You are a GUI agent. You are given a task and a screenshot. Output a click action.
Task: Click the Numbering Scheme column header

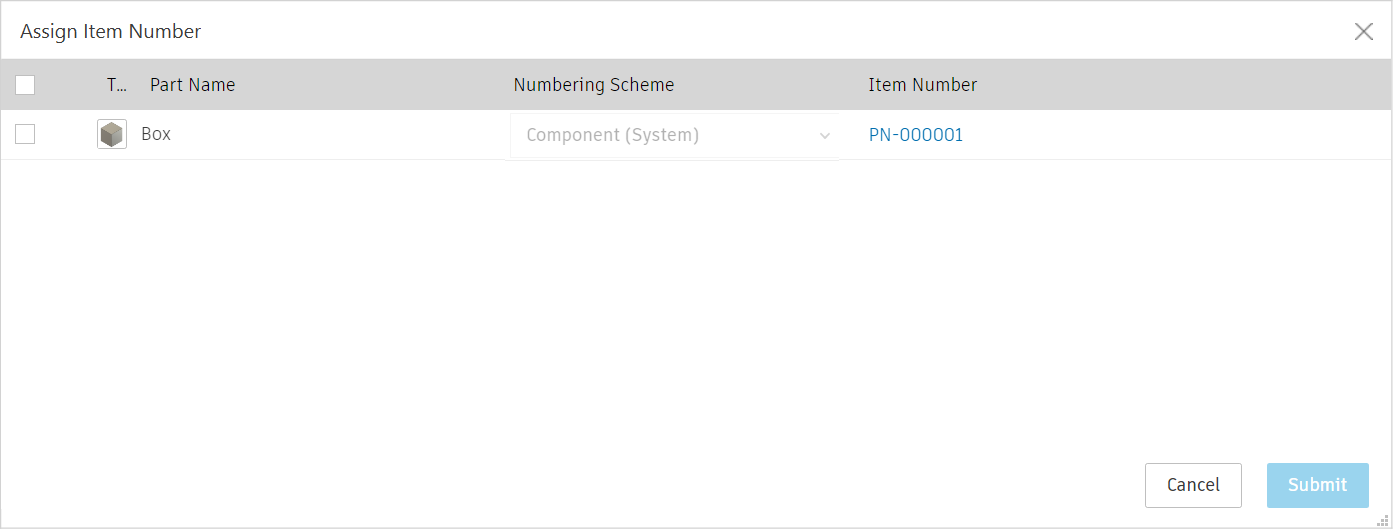click(593, 85)
